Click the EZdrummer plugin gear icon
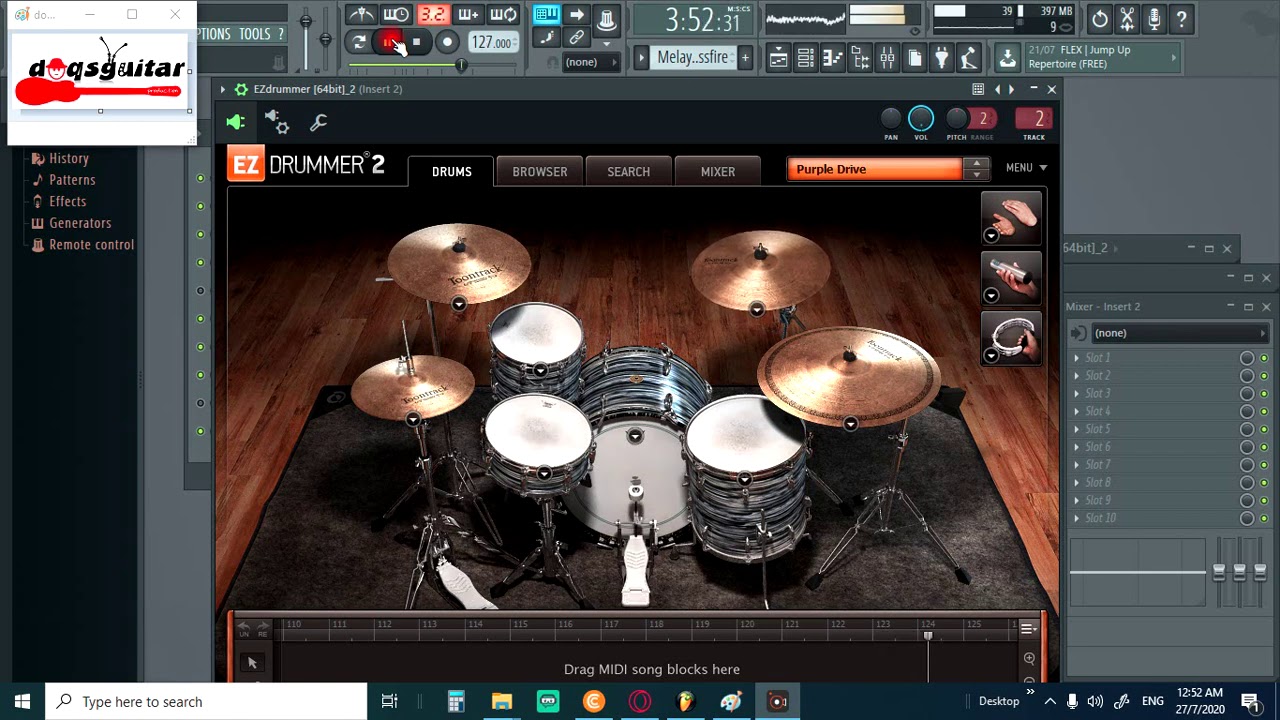Screen dimensions: 1280x720 pos(241,89)
